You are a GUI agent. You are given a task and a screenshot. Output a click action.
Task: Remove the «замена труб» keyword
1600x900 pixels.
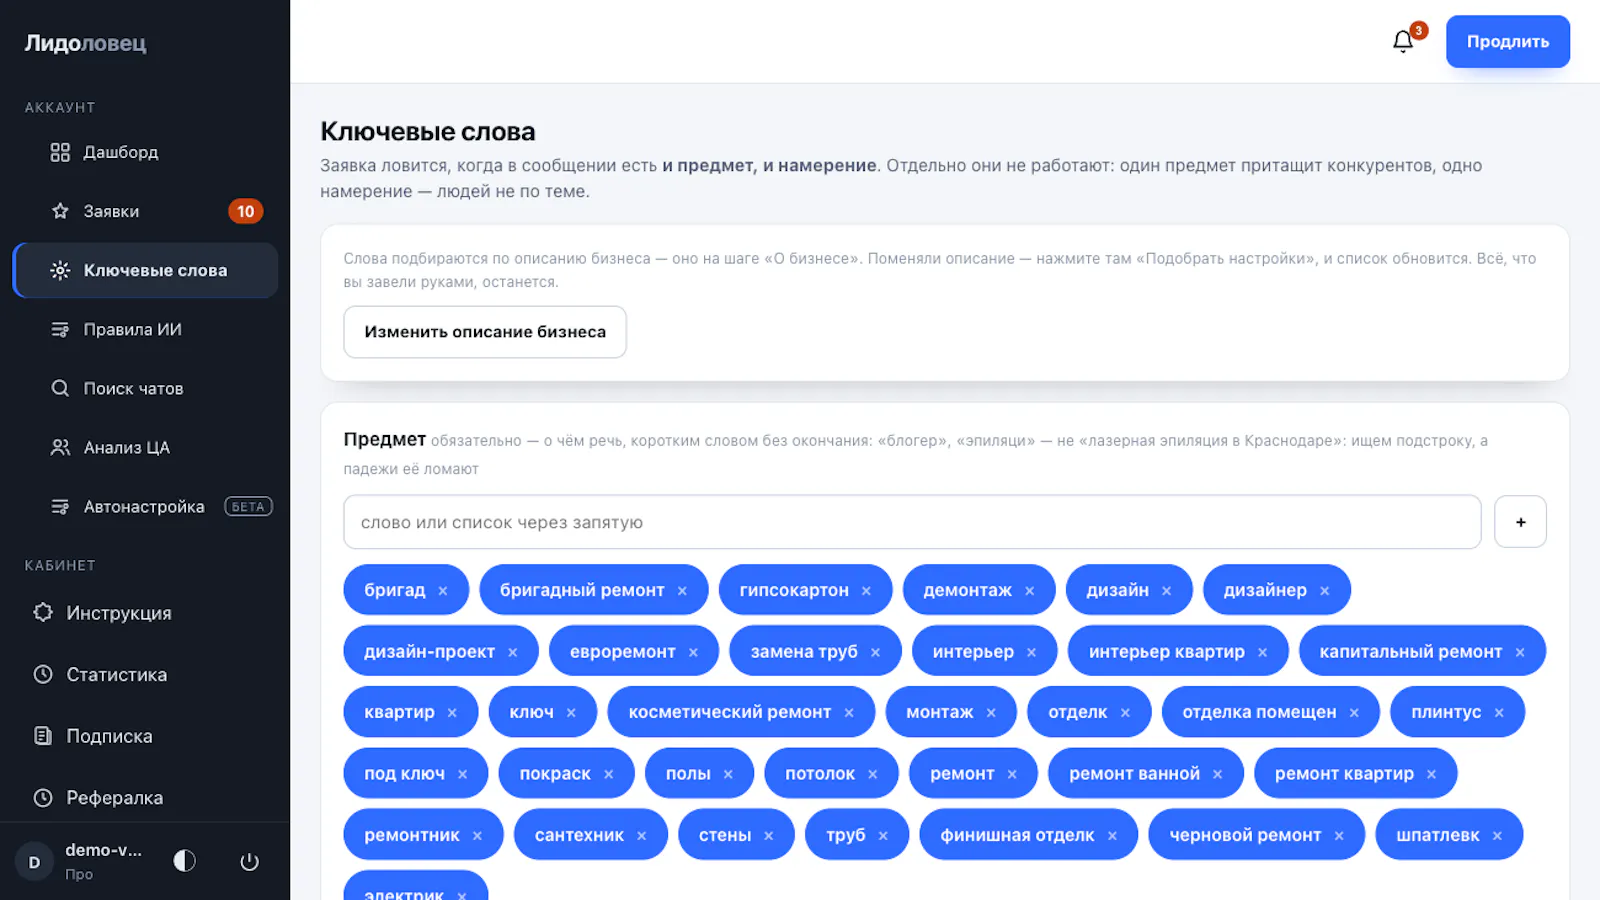pos(875,652)
